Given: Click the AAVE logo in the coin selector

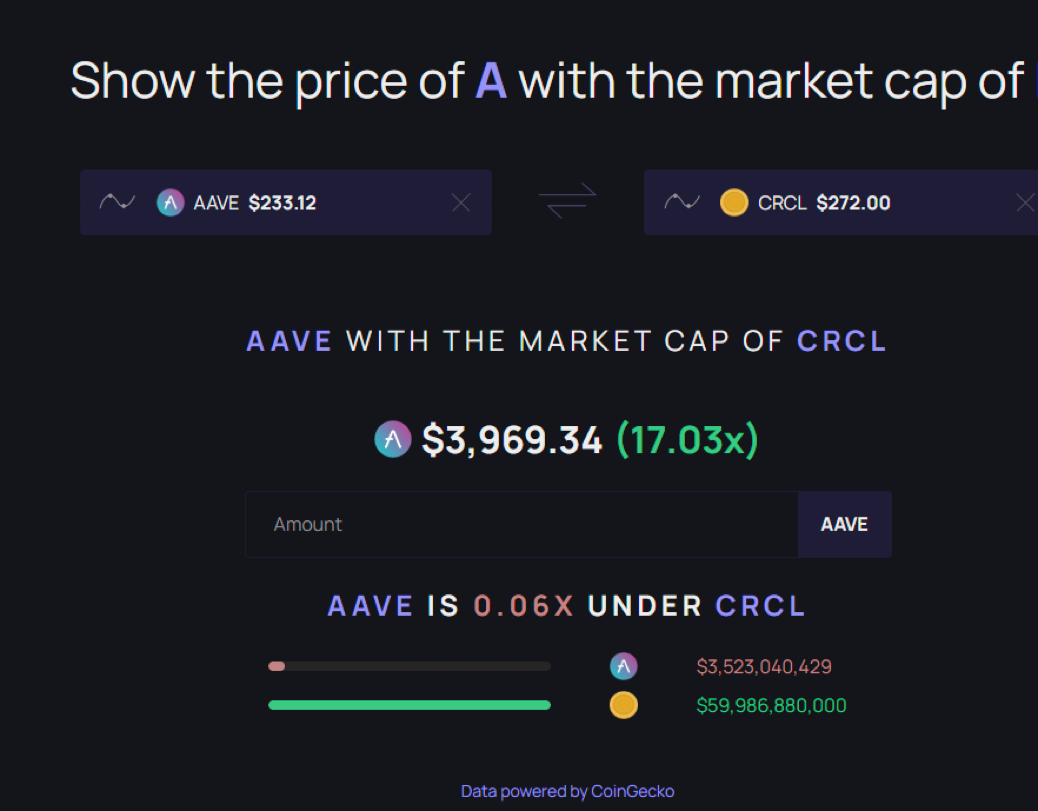Looking at the screenshot, I should (171, 203).
